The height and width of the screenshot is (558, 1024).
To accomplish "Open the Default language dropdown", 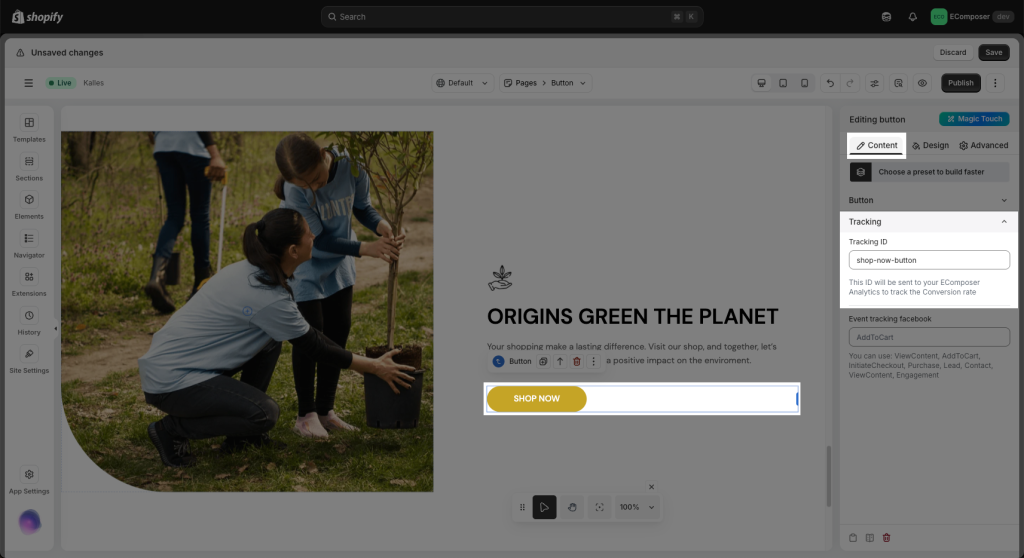I will pyautogui.click(x=462, y=83).
